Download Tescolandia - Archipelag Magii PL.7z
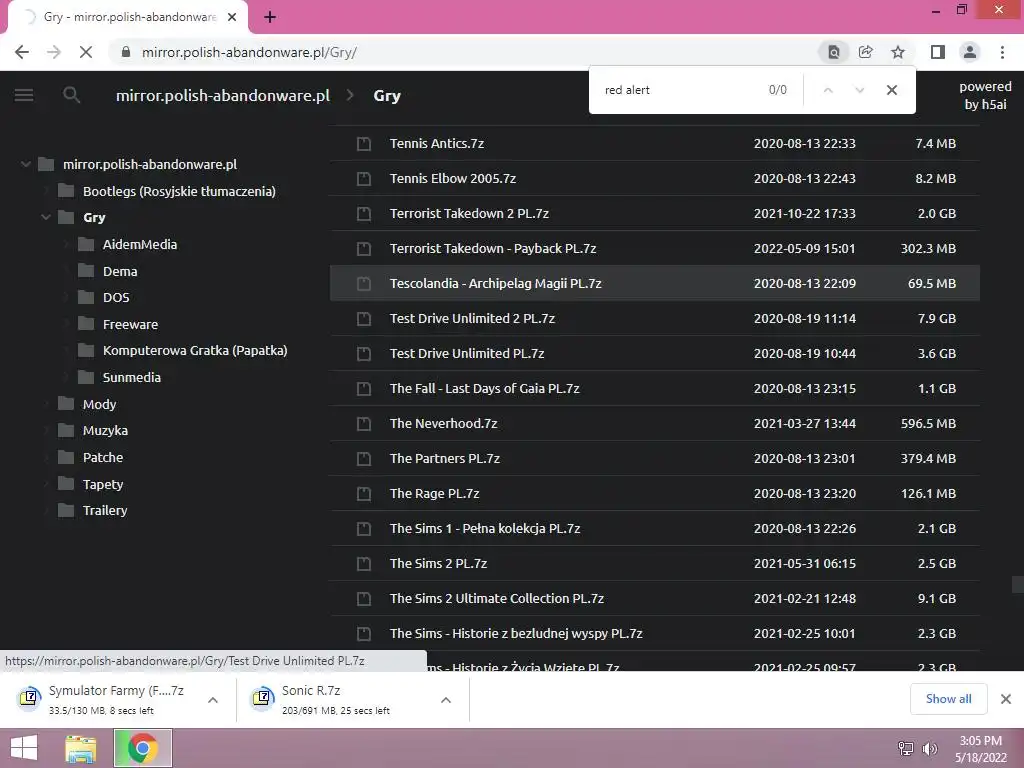Viewport: 1024px width, 768px height. point(496,283)
